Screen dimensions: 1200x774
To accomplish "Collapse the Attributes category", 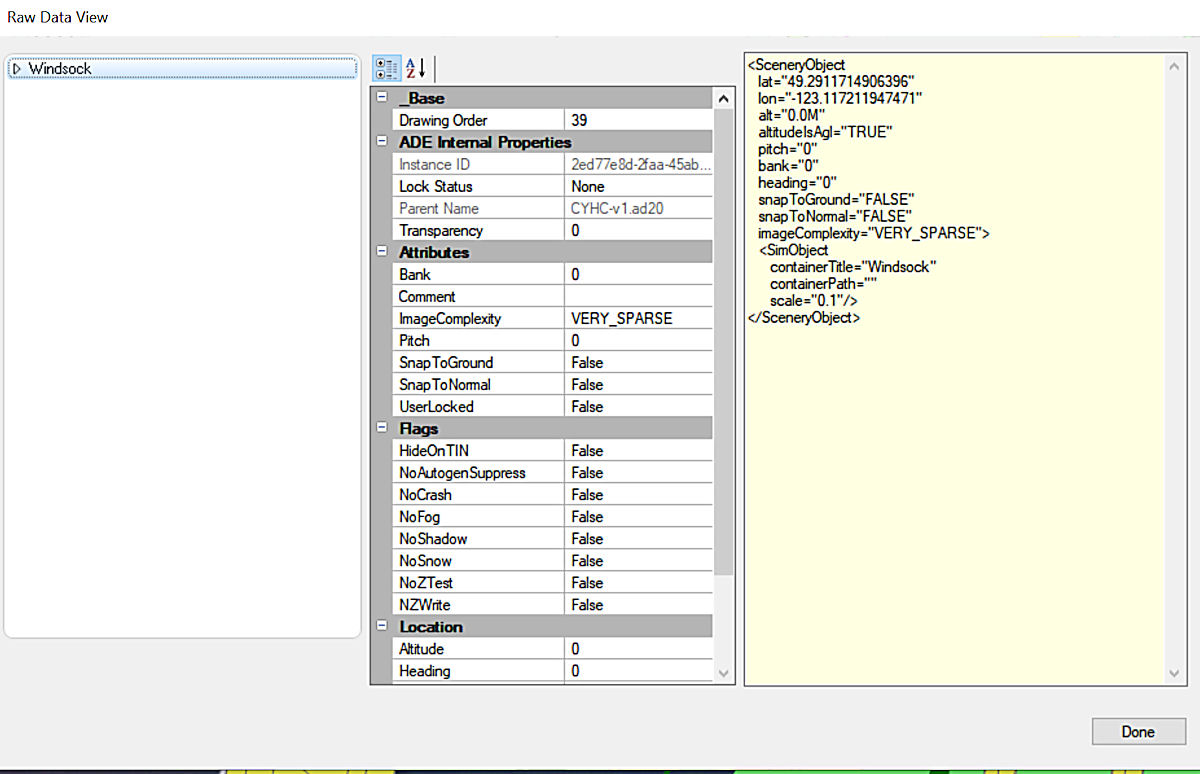I will pyautogui.click(x=382, y=252).
